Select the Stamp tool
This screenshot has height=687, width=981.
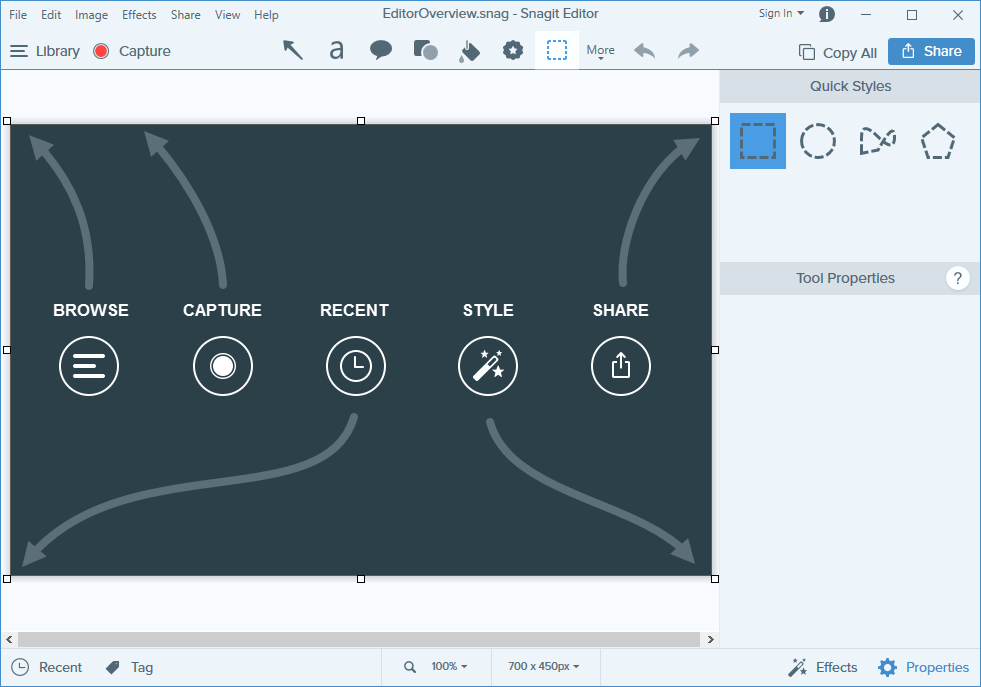pyautogui.click(x=513, y=50)
